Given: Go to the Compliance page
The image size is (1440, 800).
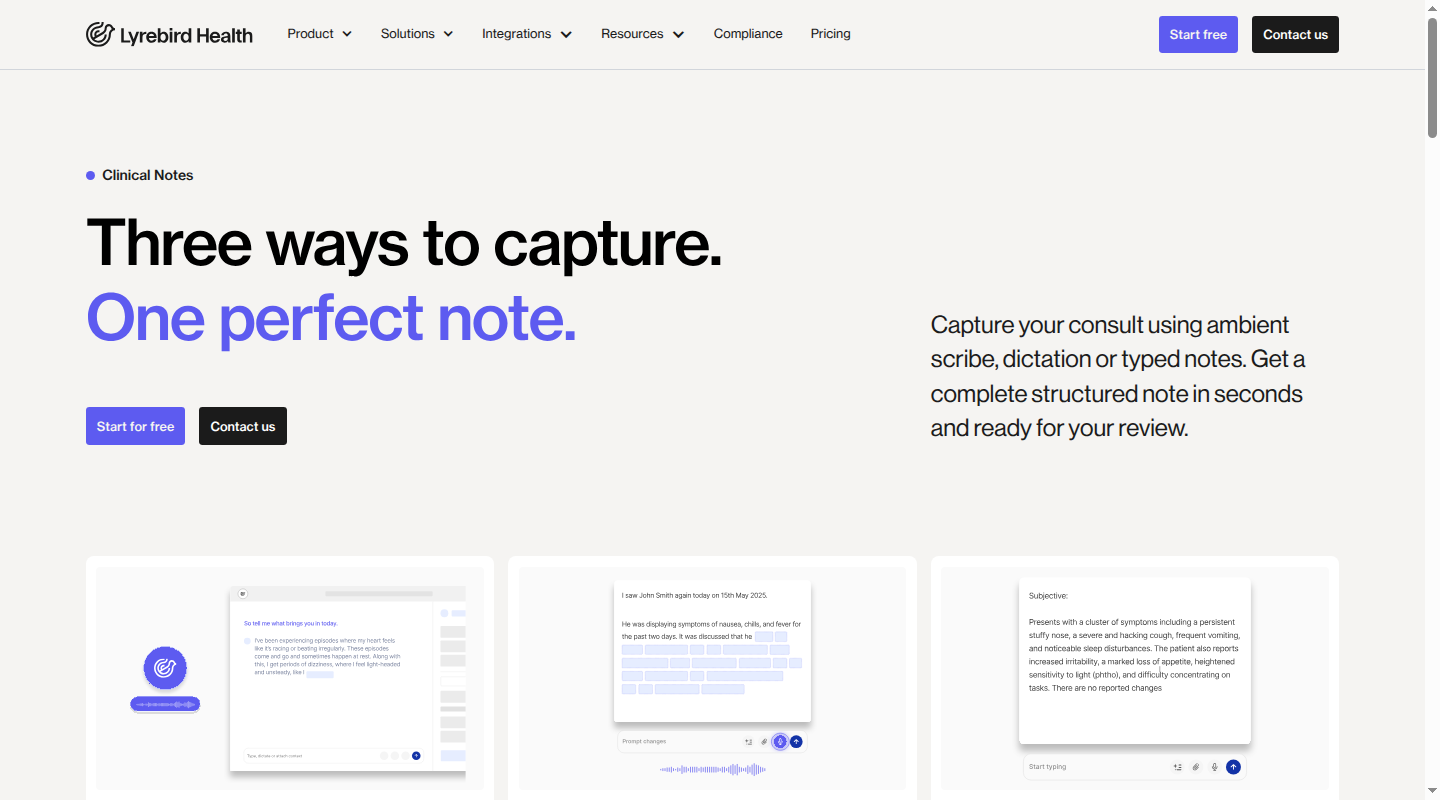Looking at the screenshot, I should (x=748, y=34).
